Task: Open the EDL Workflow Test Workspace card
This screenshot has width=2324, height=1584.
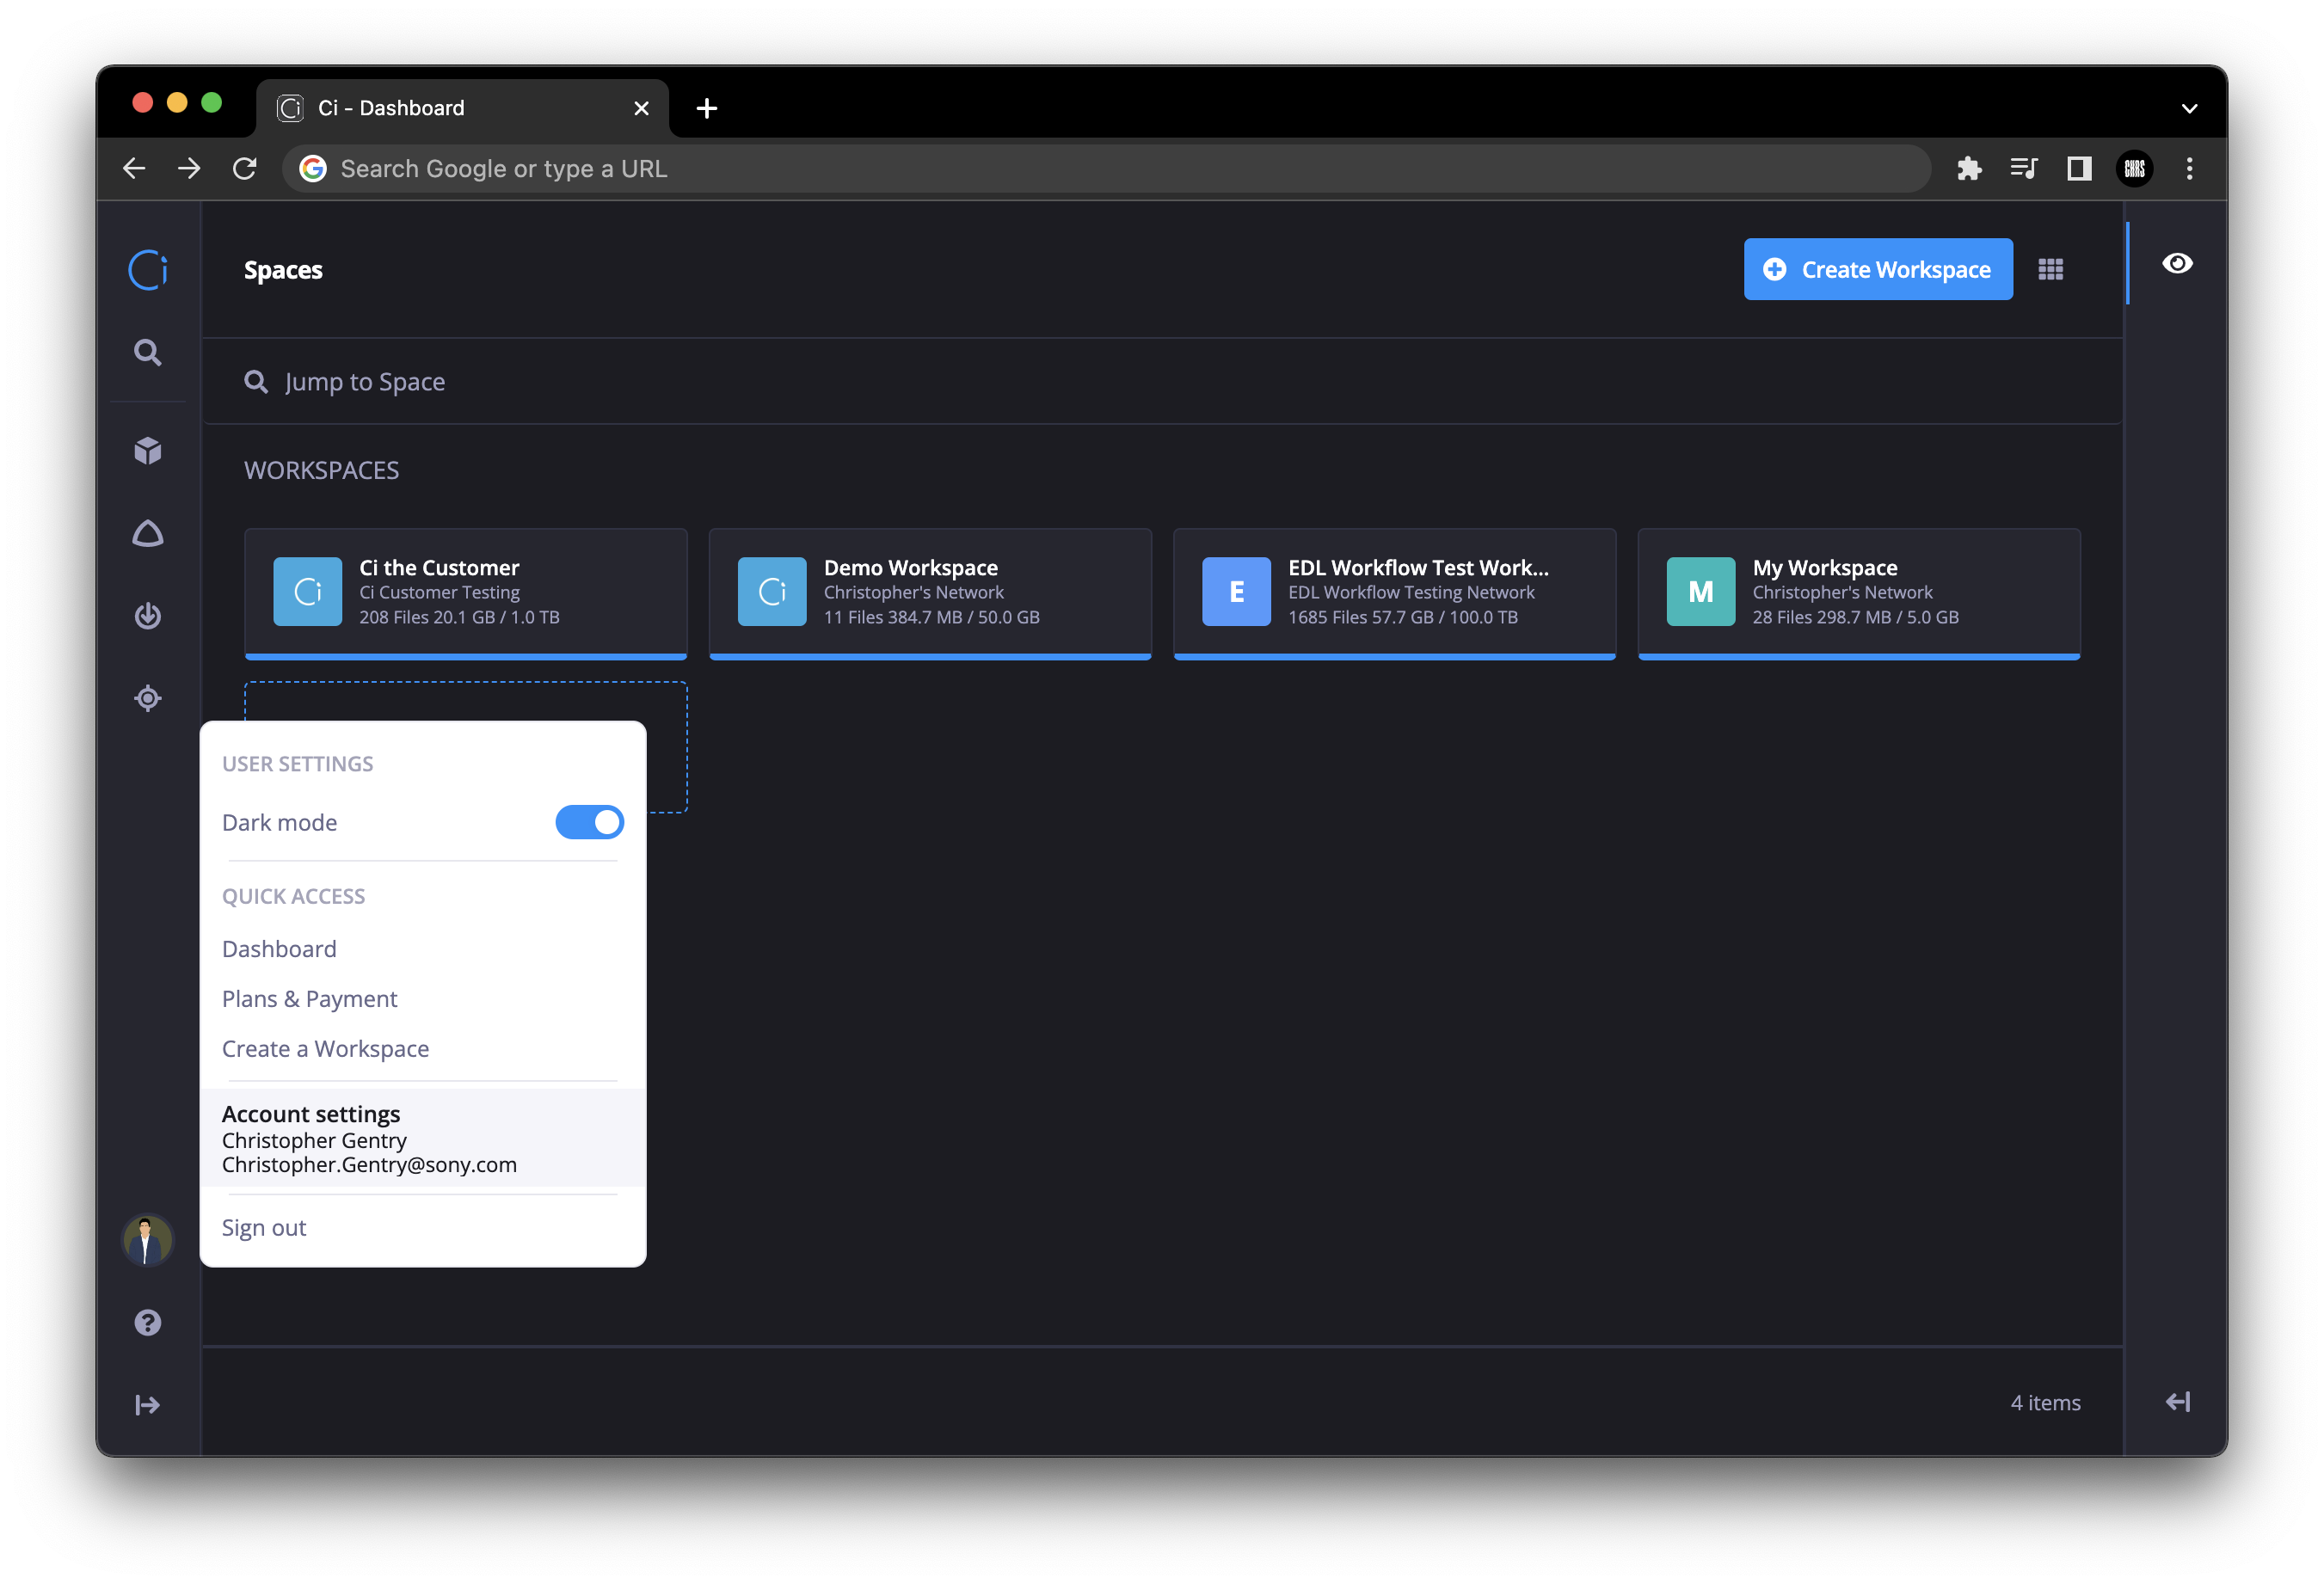Action: [x=1395, y=593]
